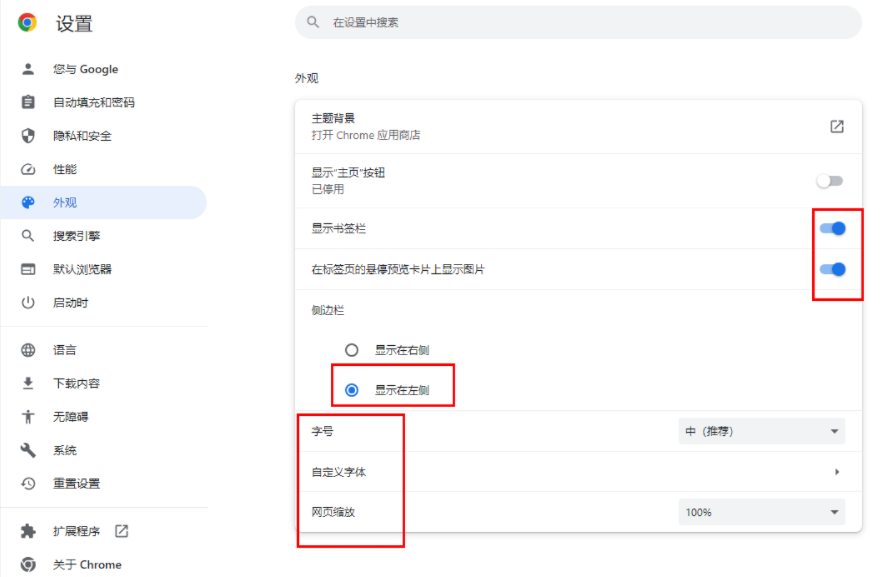This screenshot has height=577, width=895.
Task: Click the magnifier icon for 搜索引擎
Action: [x=28, y=236]
